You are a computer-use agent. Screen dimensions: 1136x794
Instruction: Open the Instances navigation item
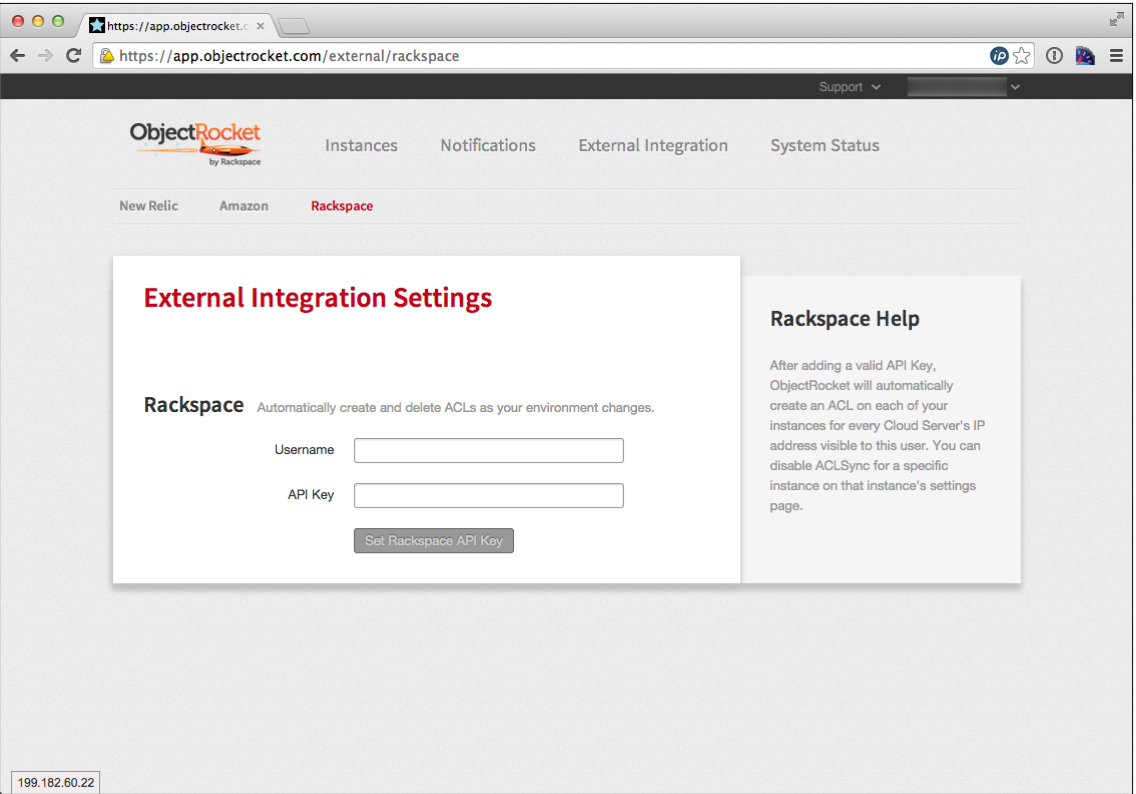pyautogui.click(x=361, y=146)
